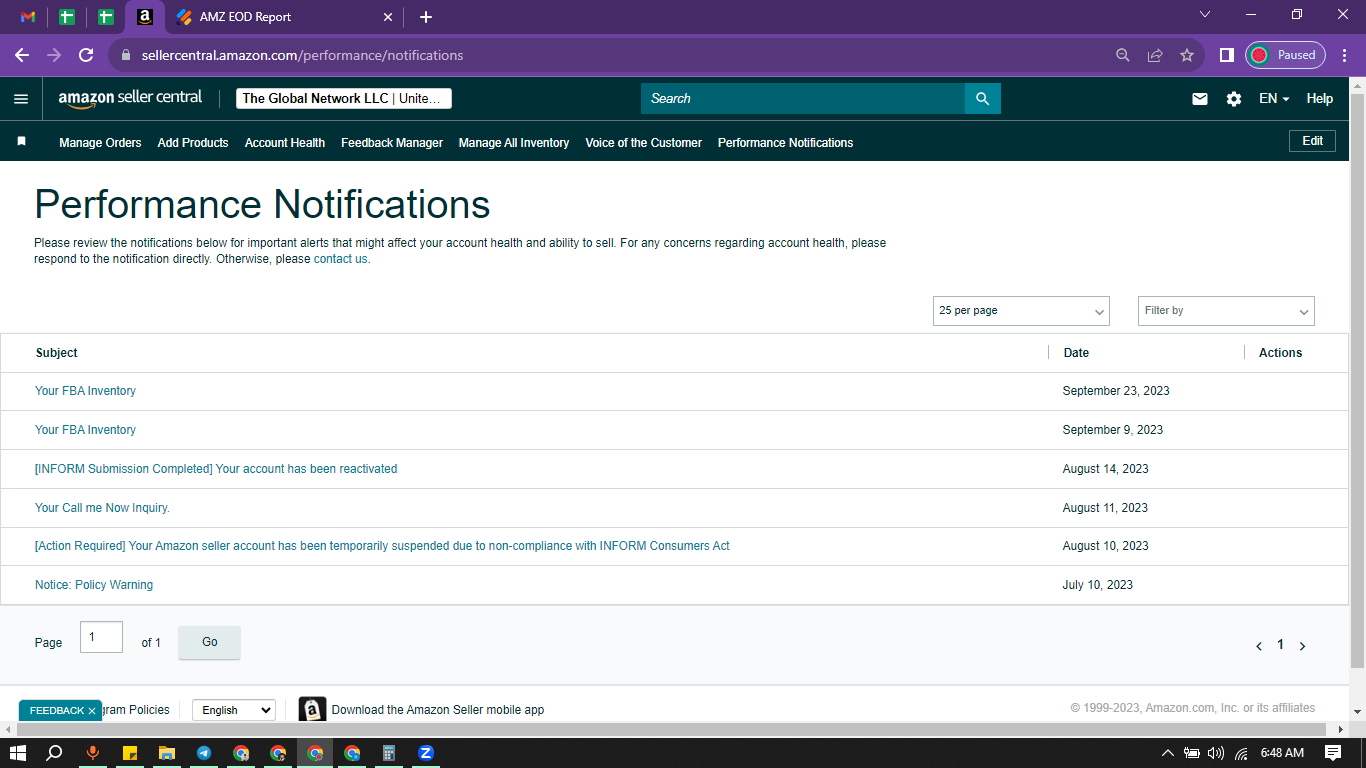Click the Paused profile button
1366x768 pixels.
click(x=1285, y=55)
